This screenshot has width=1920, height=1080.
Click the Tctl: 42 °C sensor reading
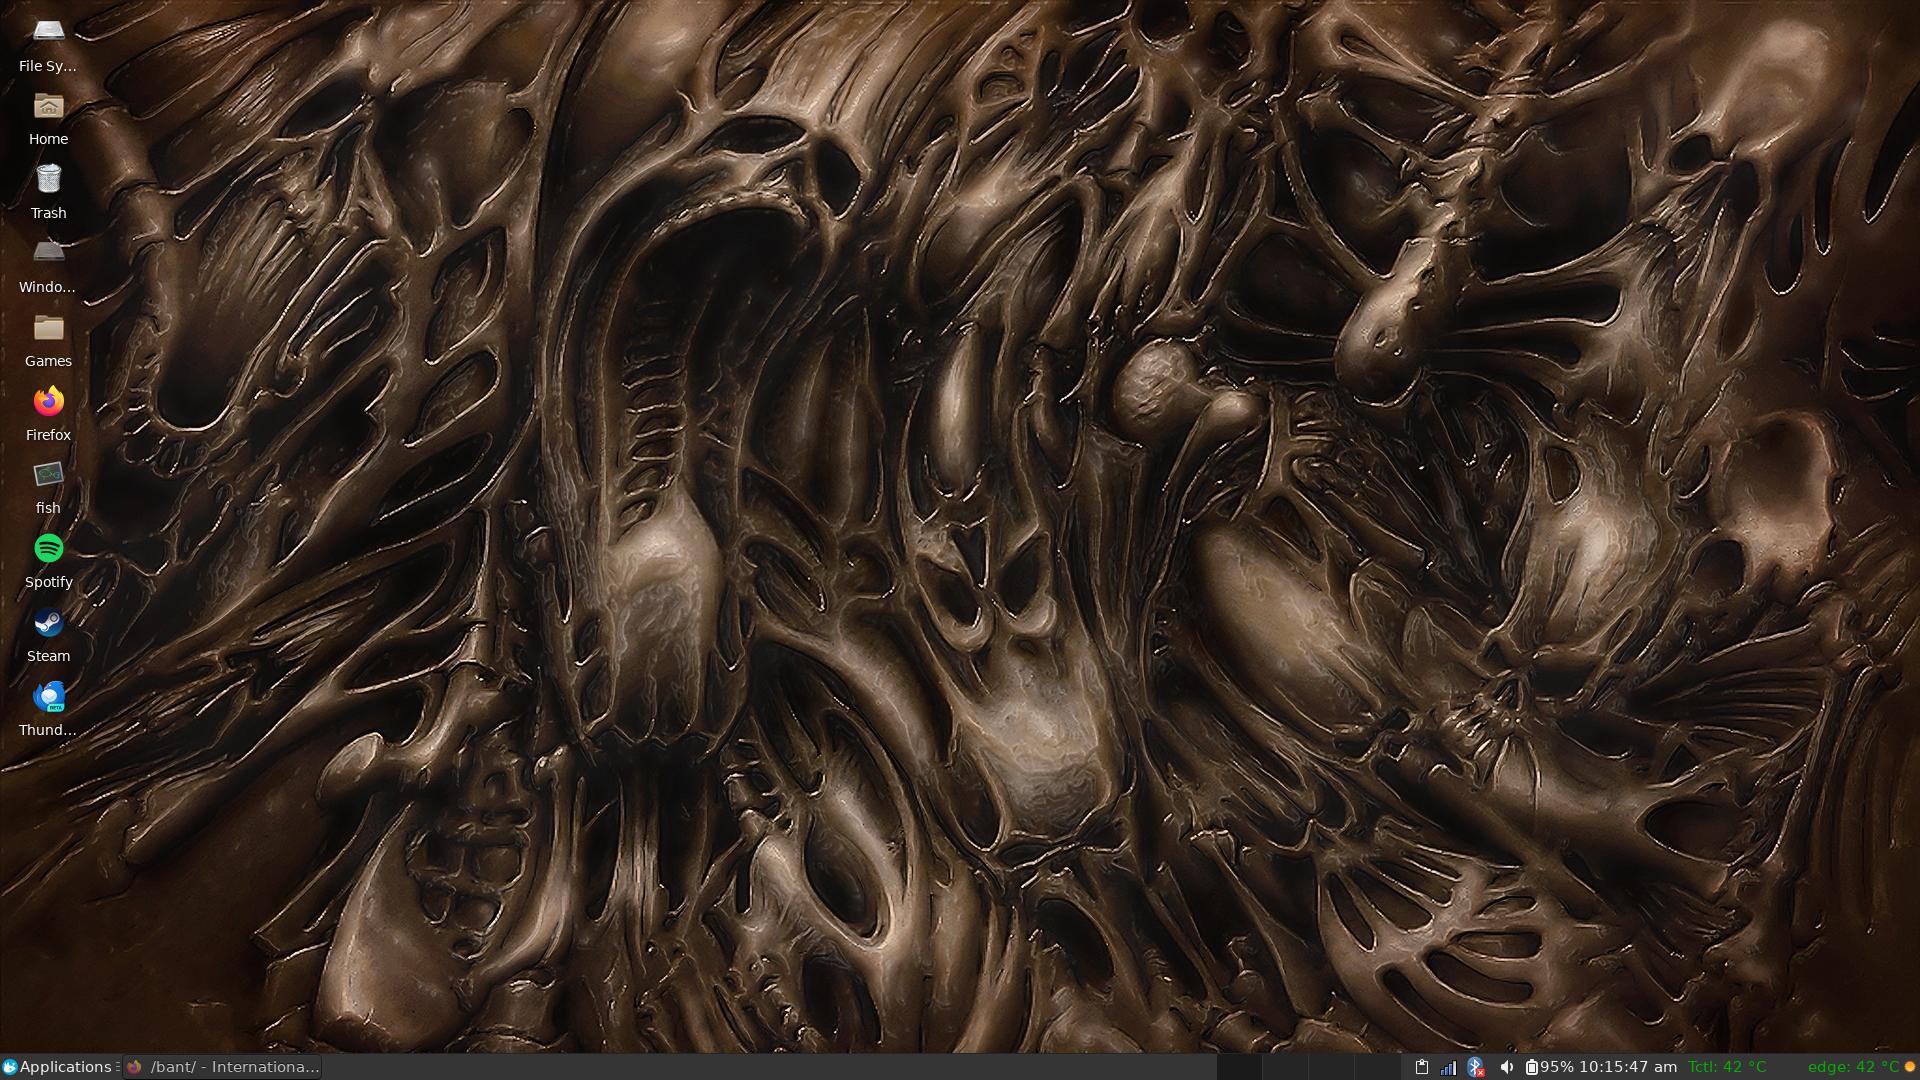coord(1727,1067)
